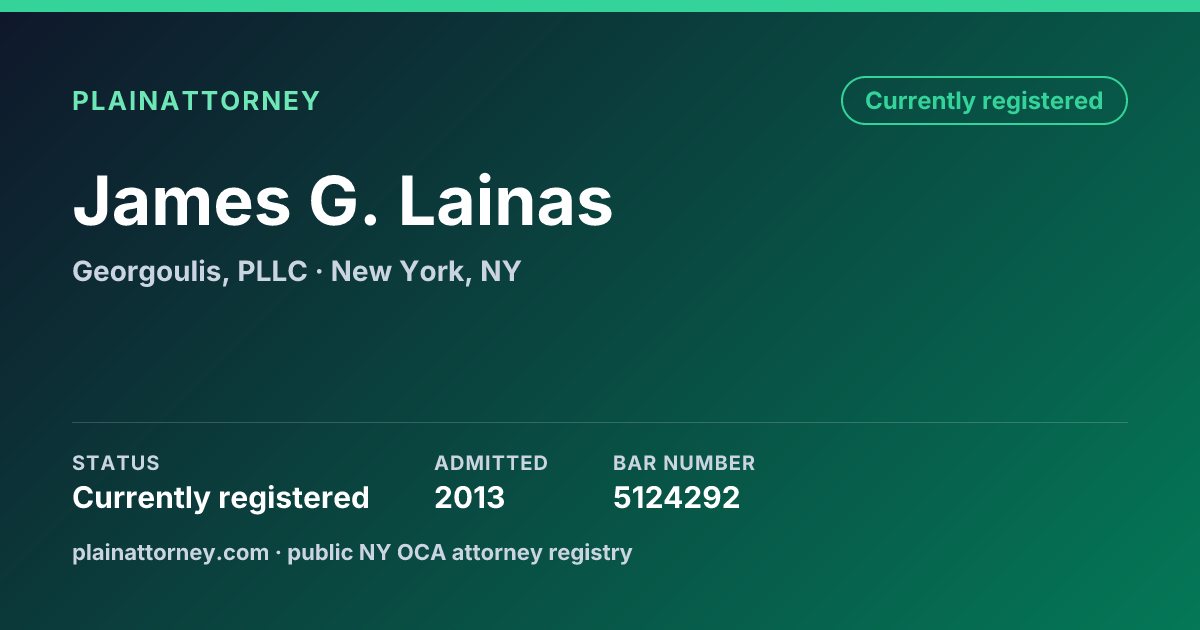1200x630 pixels.
Task: Select the bar number 5124292
Action: (676, 498)
